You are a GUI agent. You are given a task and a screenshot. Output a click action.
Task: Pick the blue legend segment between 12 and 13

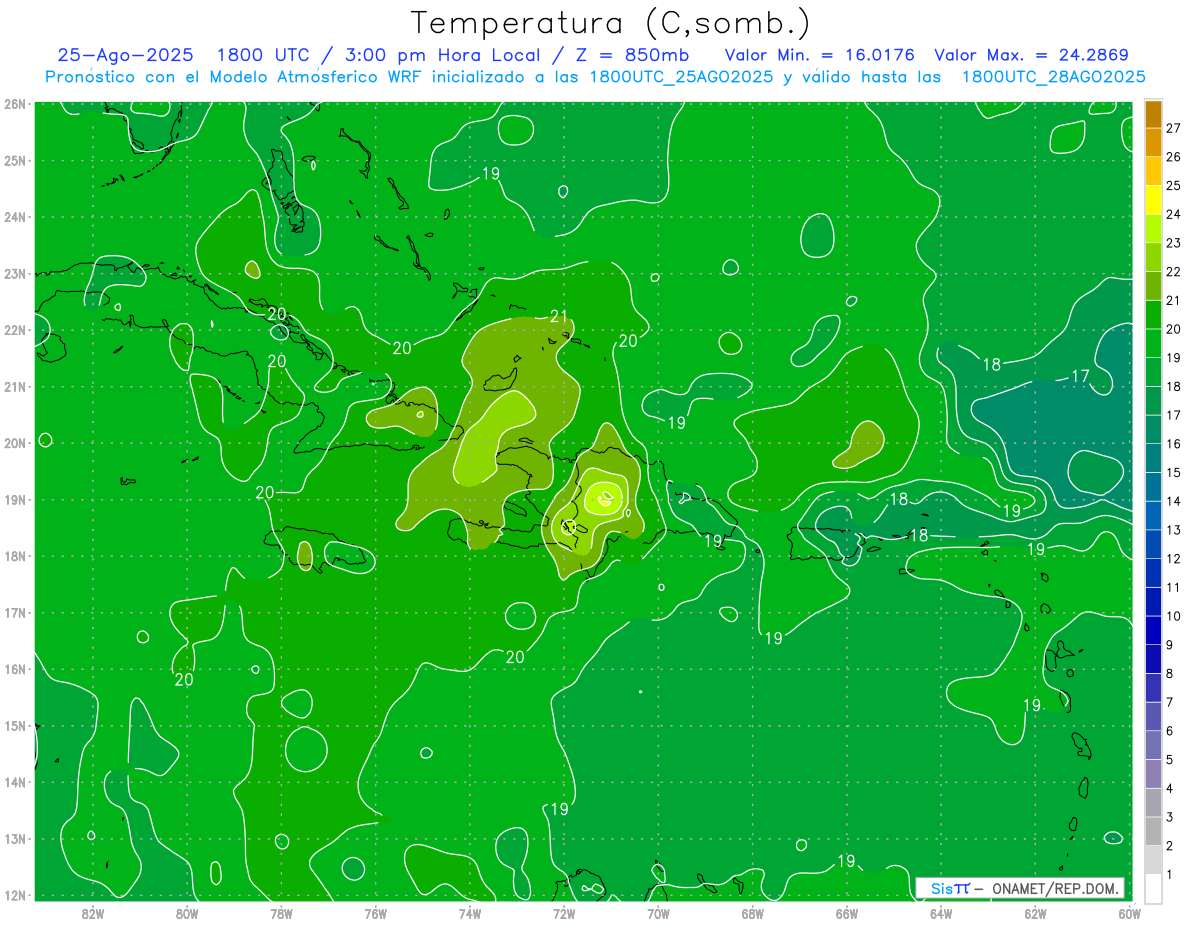coord(1153,544)
